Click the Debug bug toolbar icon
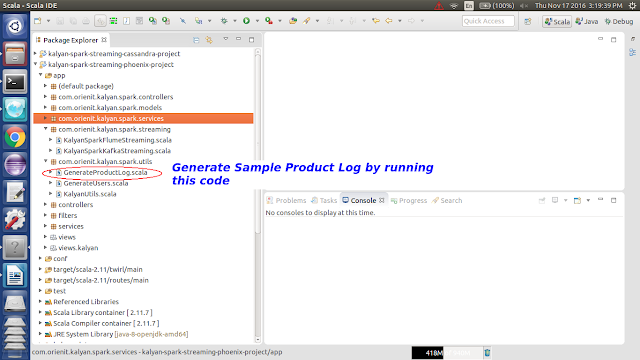The height and width of the screenshot is (360, 640). coord(224,21)
